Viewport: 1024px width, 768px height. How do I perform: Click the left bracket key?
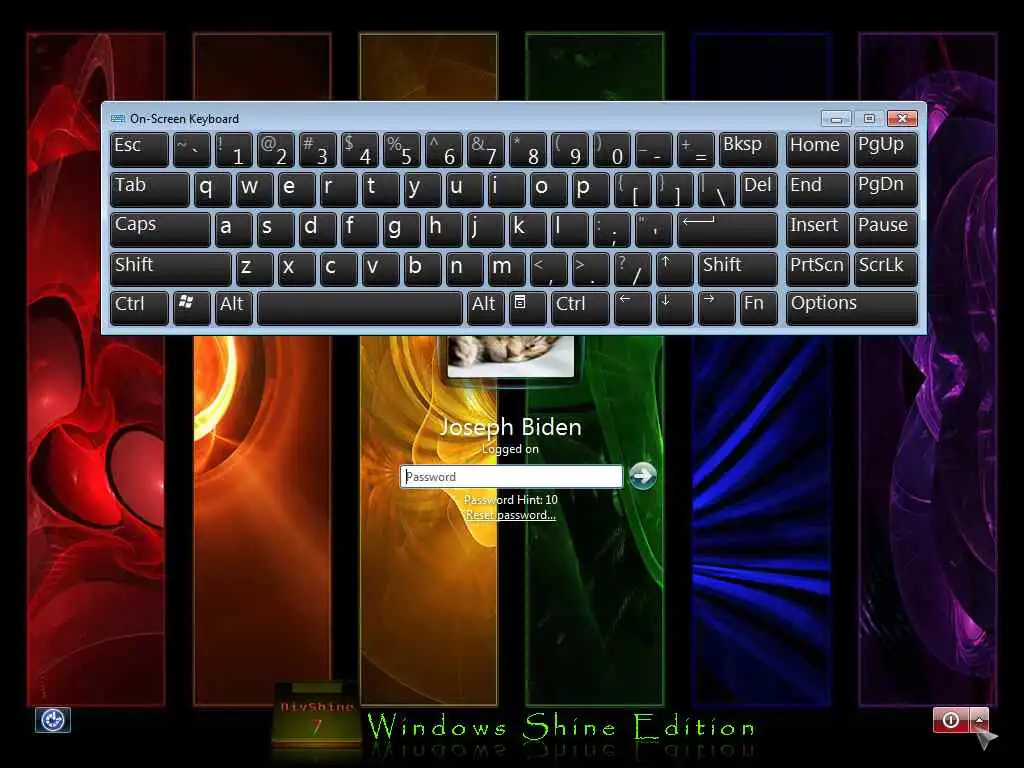pyautogui.click(x=632, y=189)
